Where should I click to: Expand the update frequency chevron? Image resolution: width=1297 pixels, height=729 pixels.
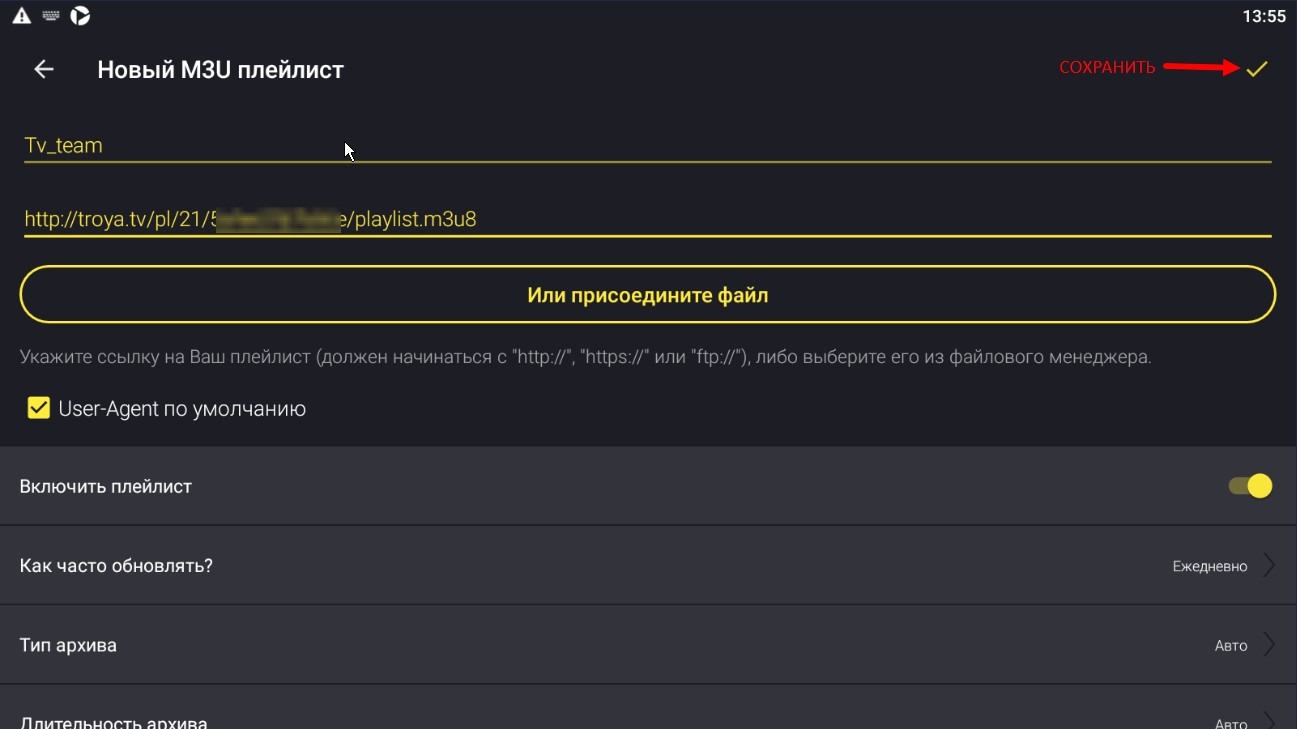point(1269,565)
